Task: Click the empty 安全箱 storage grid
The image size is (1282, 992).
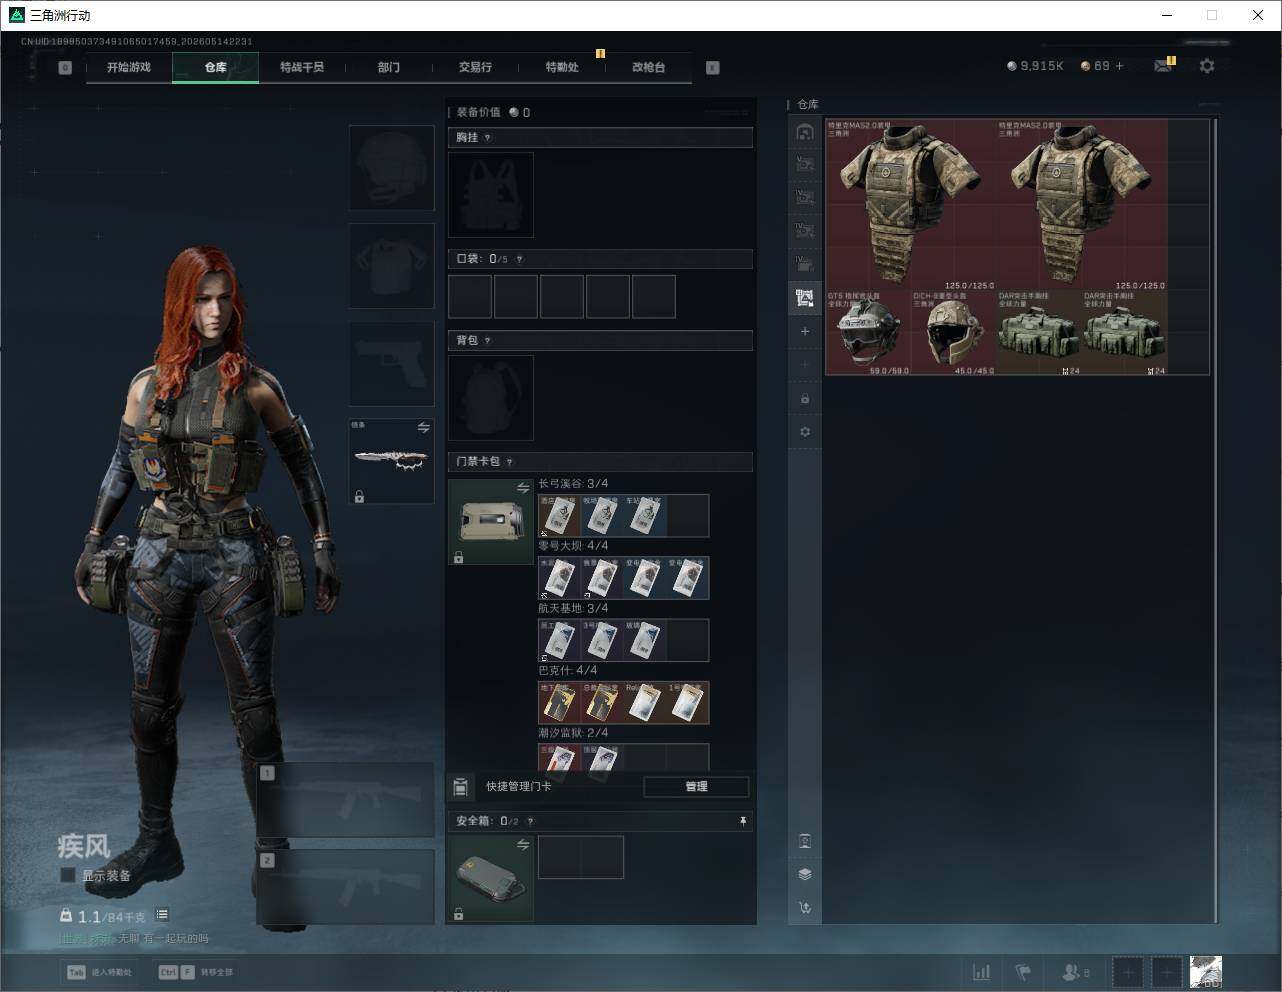Action: point(581,857)
